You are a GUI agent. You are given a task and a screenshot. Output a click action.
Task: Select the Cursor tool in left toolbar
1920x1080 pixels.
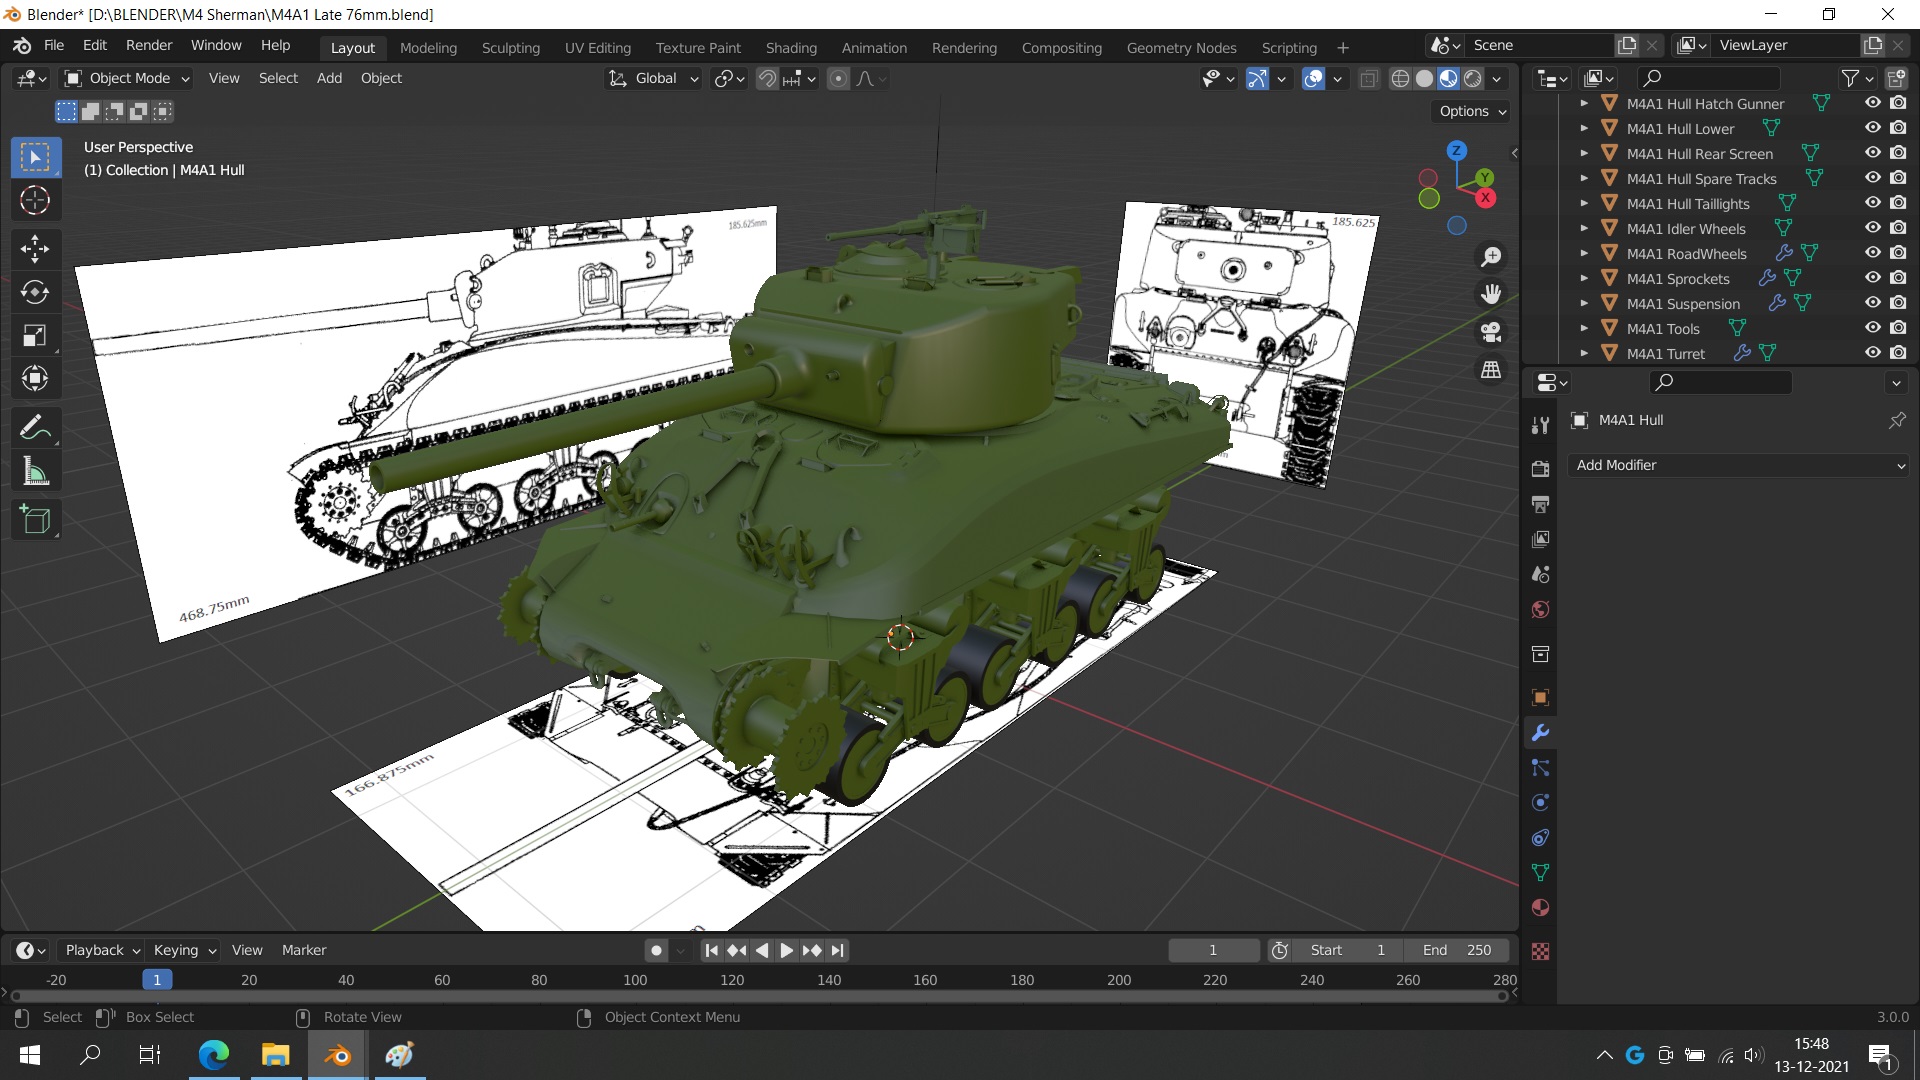pos(35,201)
